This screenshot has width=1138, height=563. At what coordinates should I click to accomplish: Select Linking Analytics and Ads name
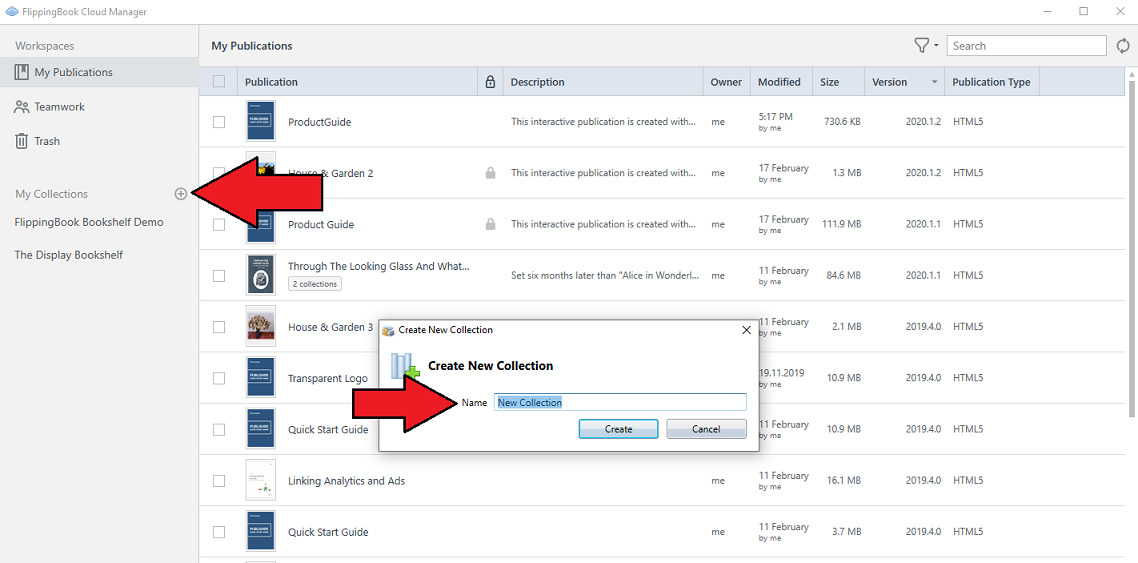[346, 480]
